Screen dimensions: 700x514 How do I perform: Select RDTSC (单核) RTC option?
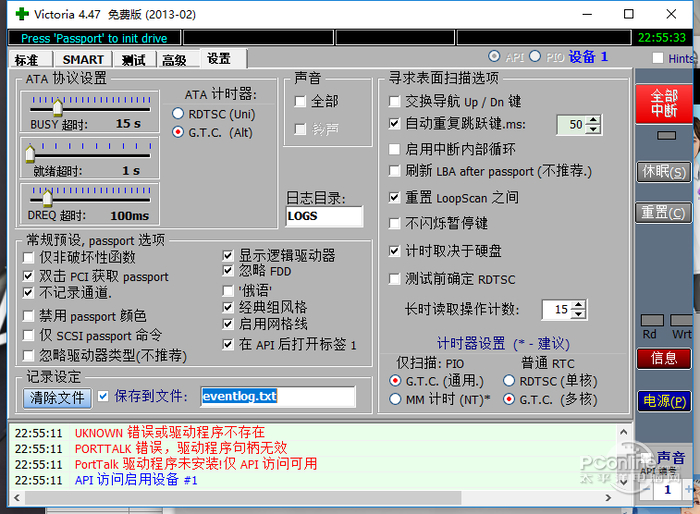point(509,380)
